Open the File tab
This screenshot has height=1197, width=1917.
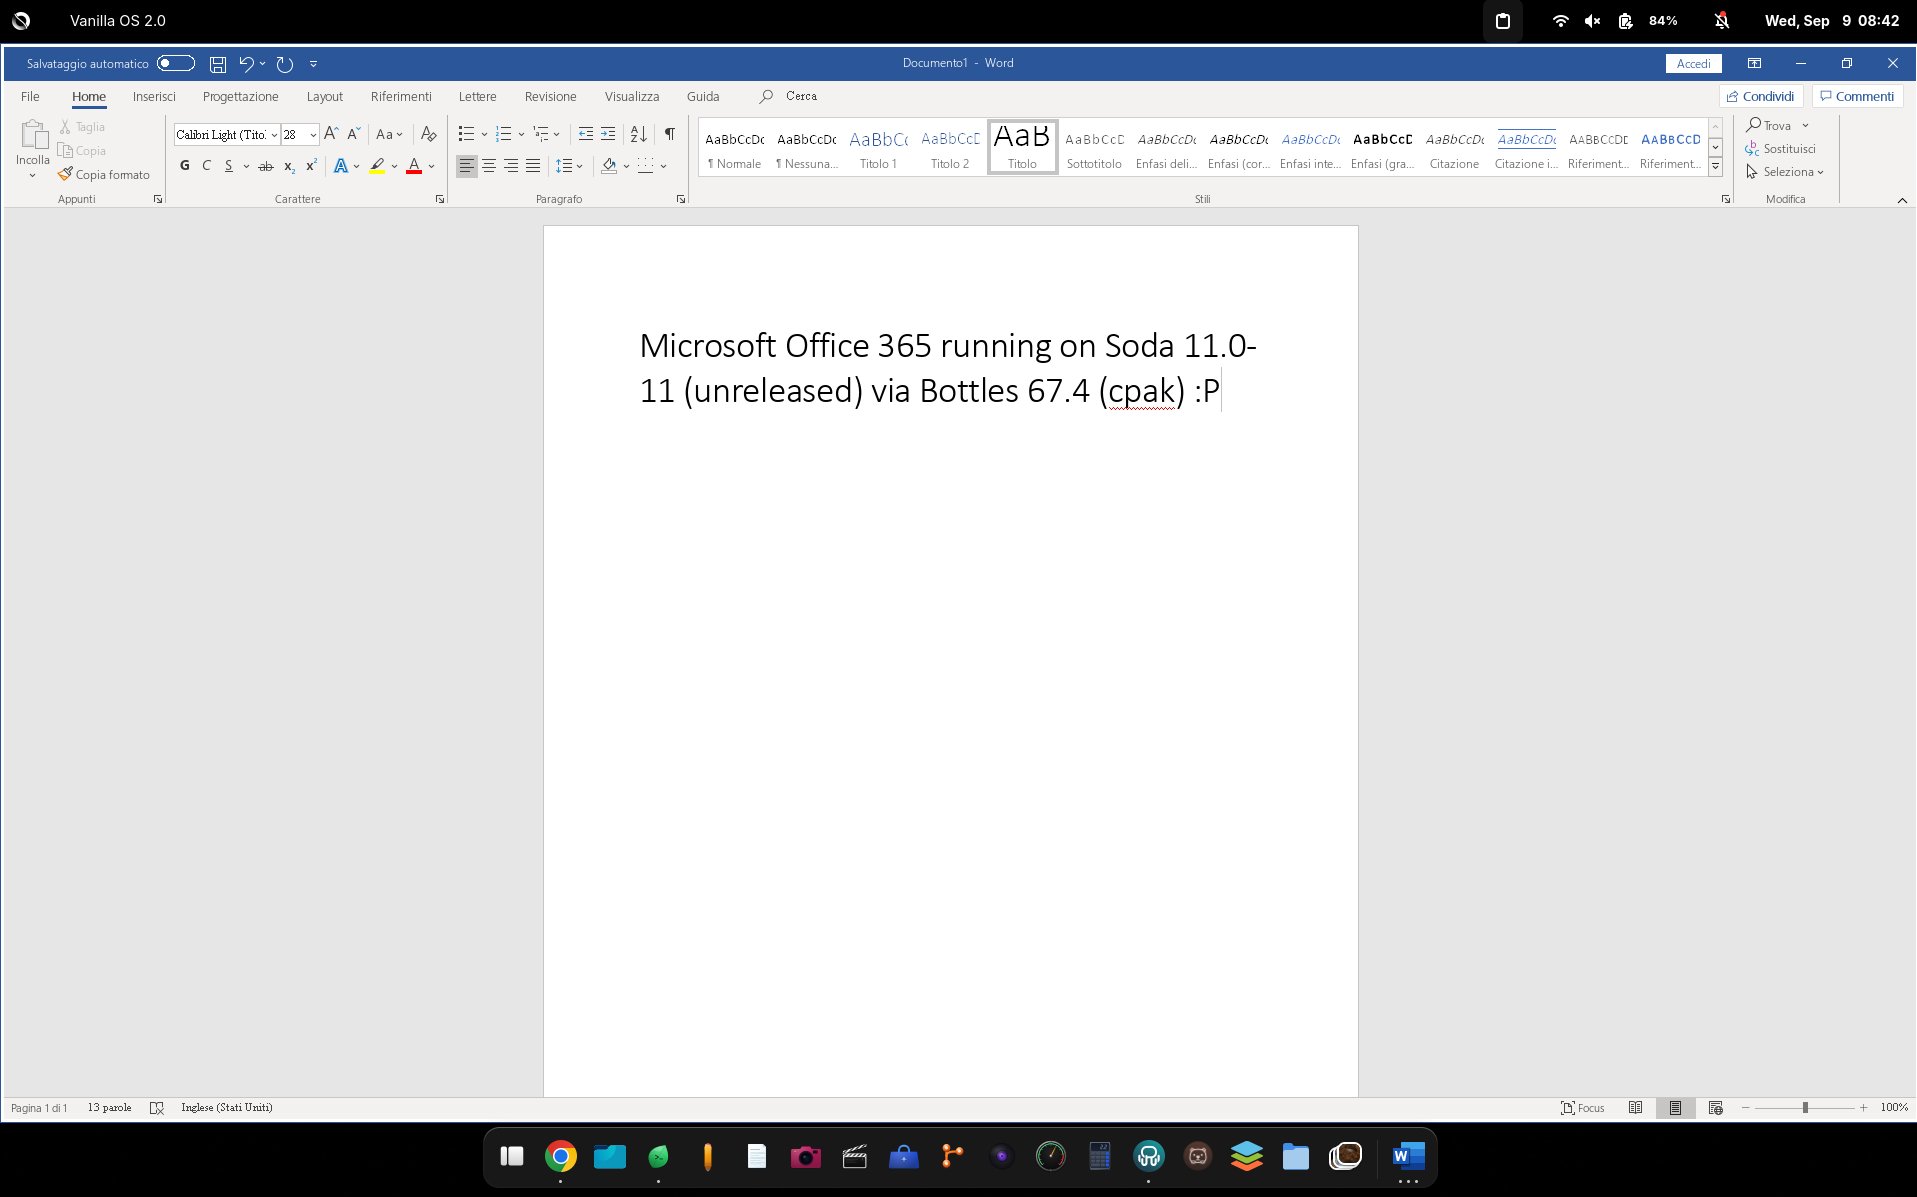pyautogui.click(x=30, y=96)
